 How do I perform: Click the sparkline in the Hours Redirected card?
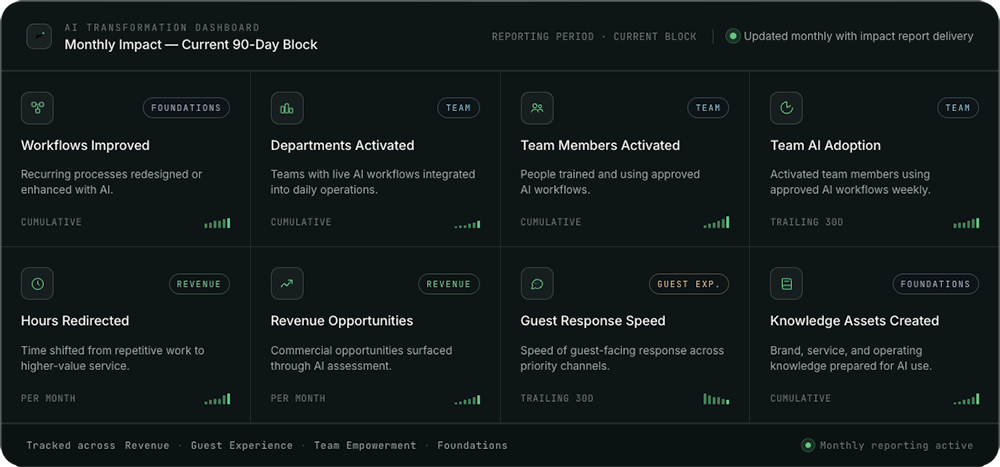tap(217, 399)
